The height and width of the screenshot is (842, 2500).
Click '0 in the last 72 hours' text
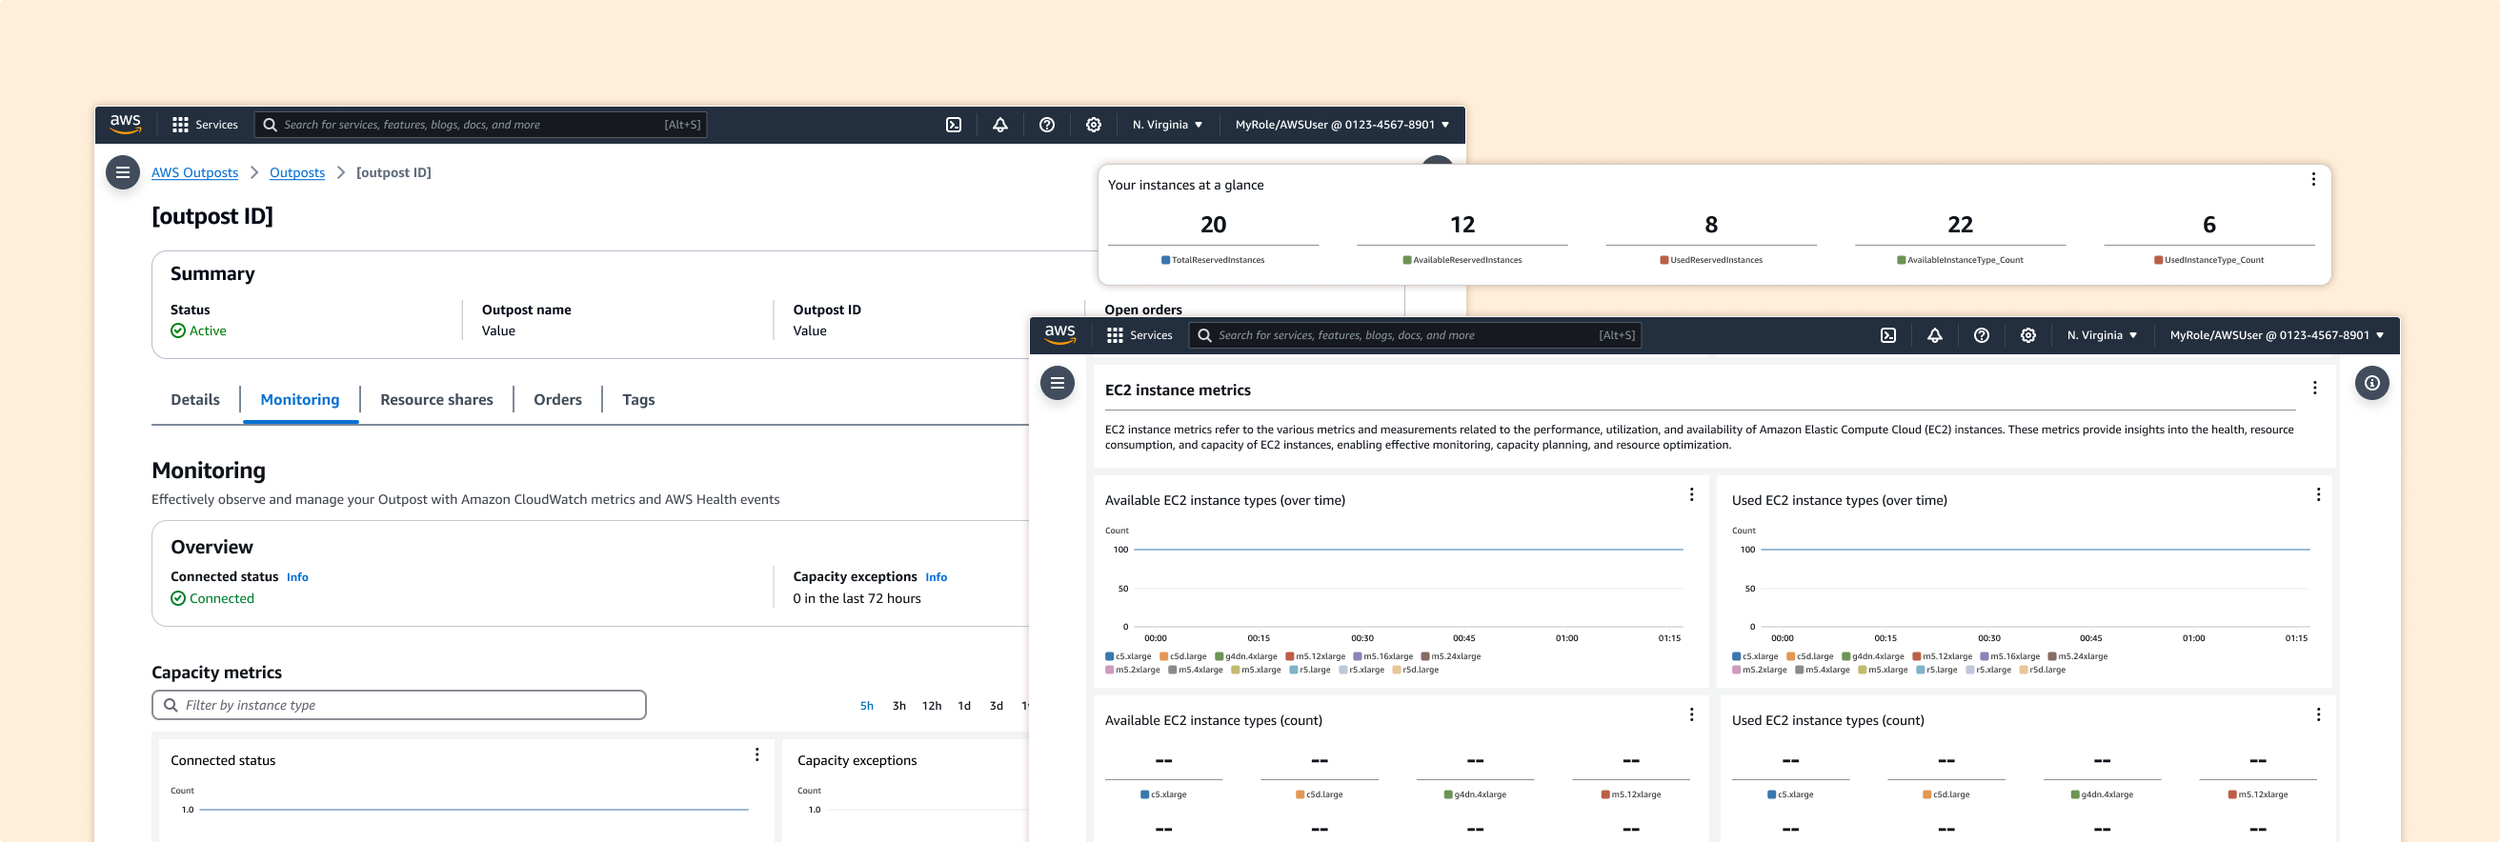tap(857, 599)
